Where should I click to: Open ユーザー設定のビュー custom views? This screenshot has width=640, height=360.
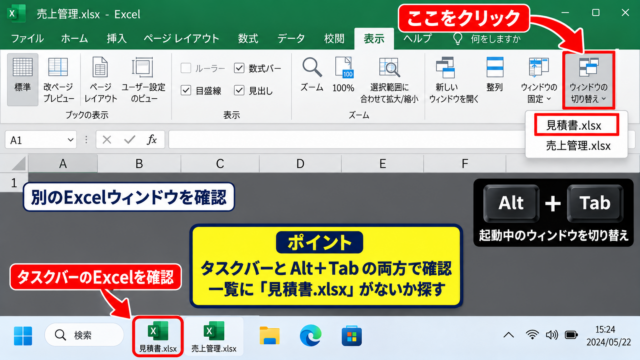coord(143,80)
